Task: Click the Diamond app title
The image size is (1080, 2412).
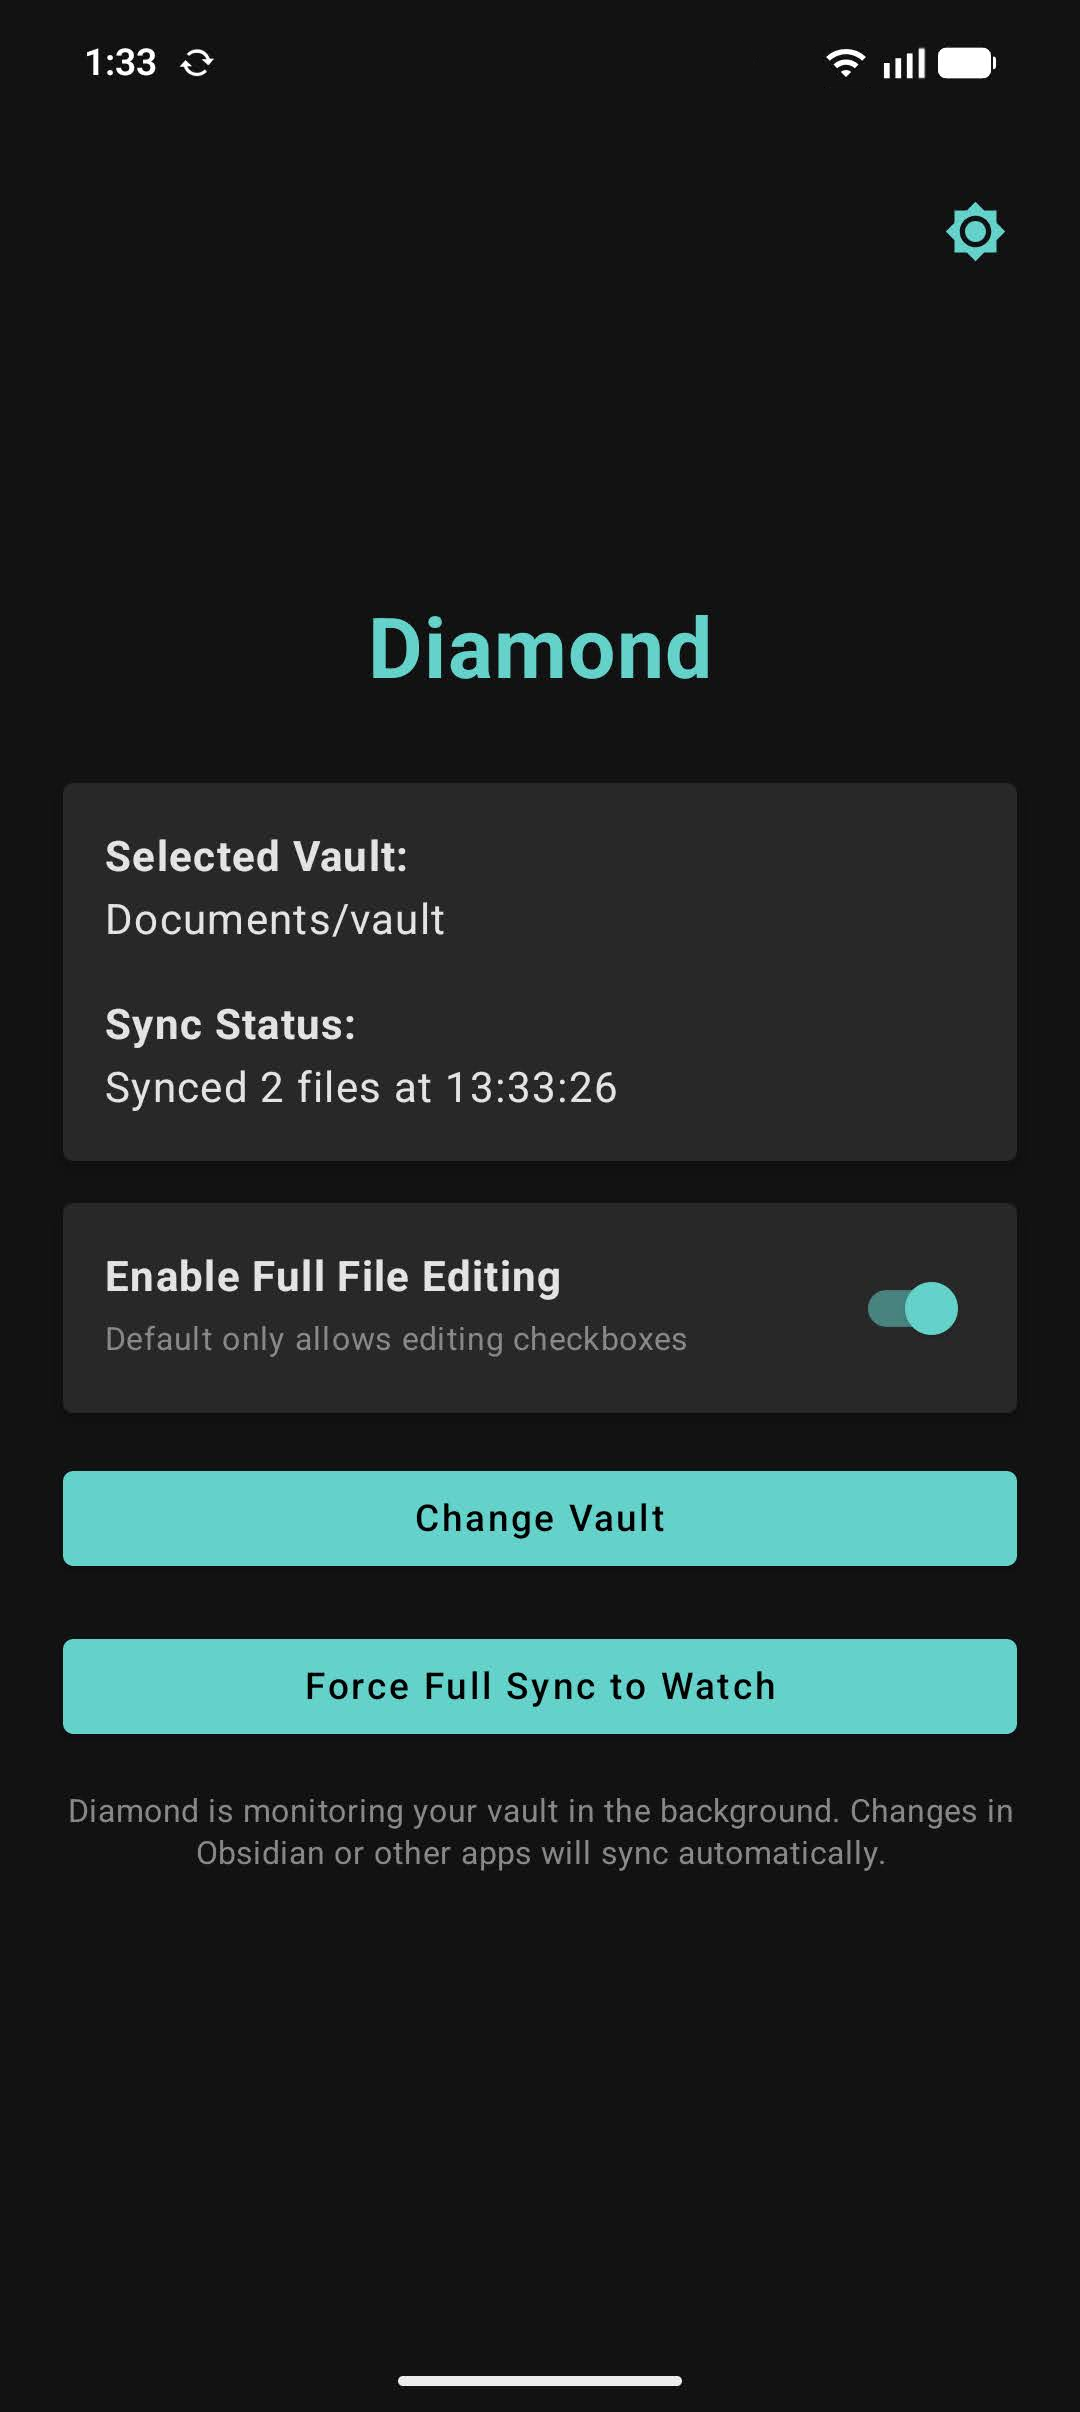Action: pyautogui.click(x=540, y=648)
